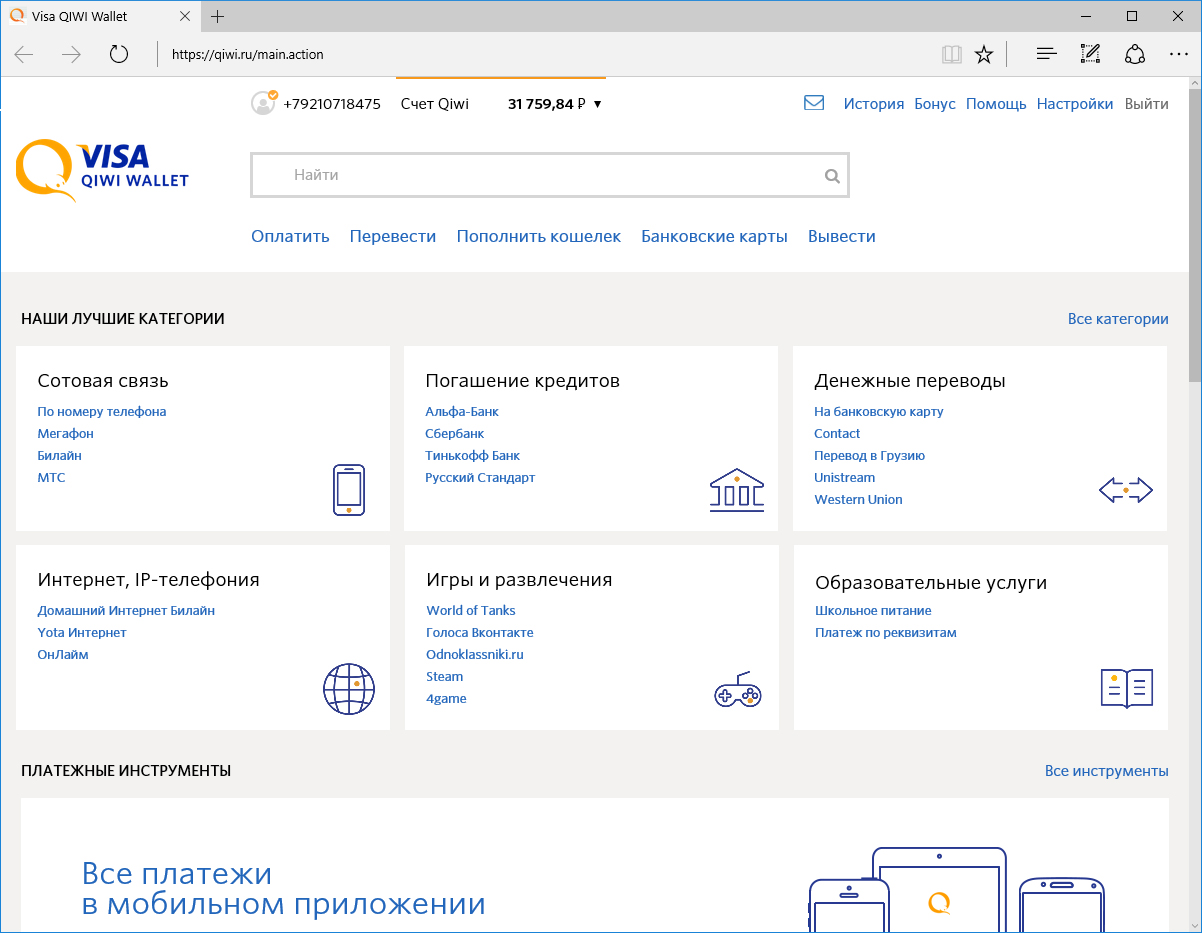Open Банковские карты menu item
Screen dimensions: 1202x933
pyautogui.click(x=714, y=236)
